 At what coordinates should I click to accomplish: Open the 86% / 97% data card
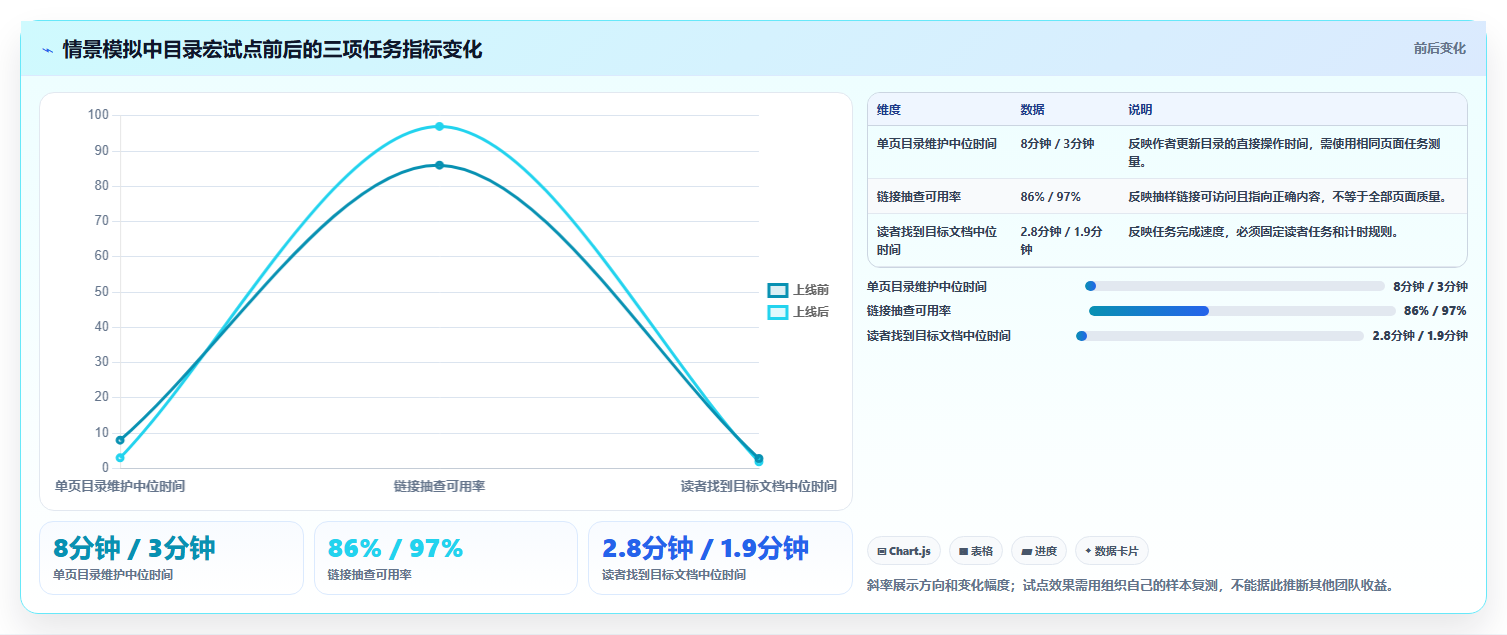(x=446, y=558)
